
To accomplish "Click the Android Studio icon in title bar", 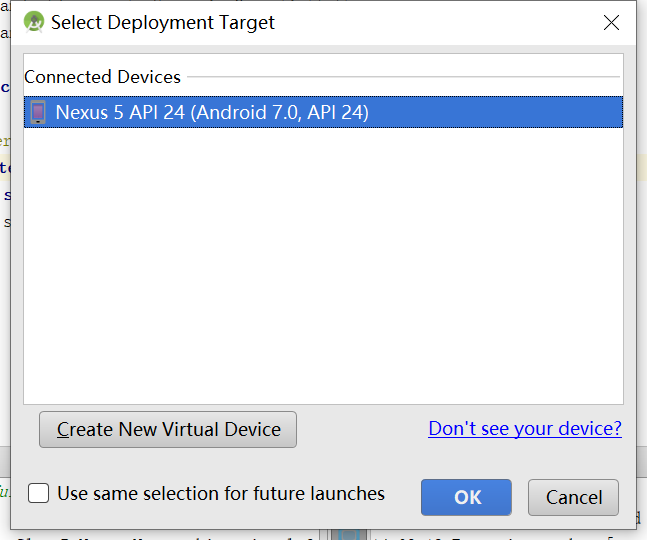I will coord(34,21).
